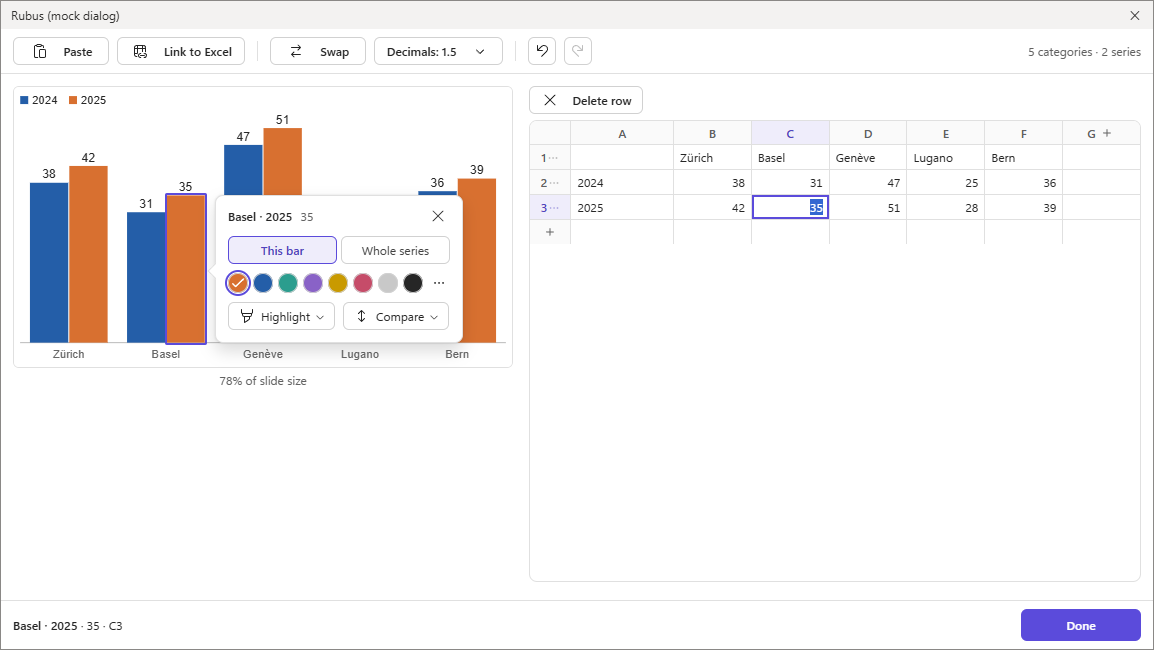
Task: Click the Bern header cell
Action: [x=1024, y=158]
